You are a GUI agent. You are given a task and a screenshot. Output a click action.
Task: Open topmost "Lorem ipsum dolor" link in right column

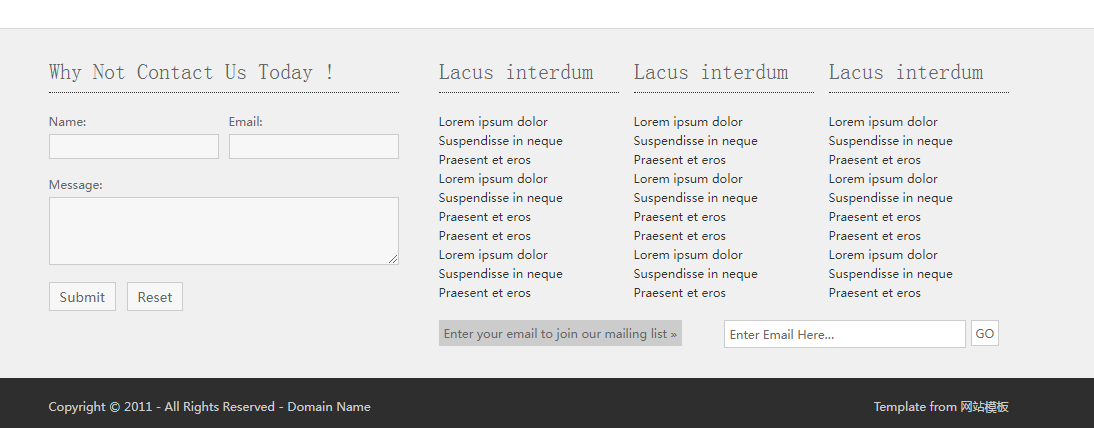pyautogui.click(x=883, y=122)
